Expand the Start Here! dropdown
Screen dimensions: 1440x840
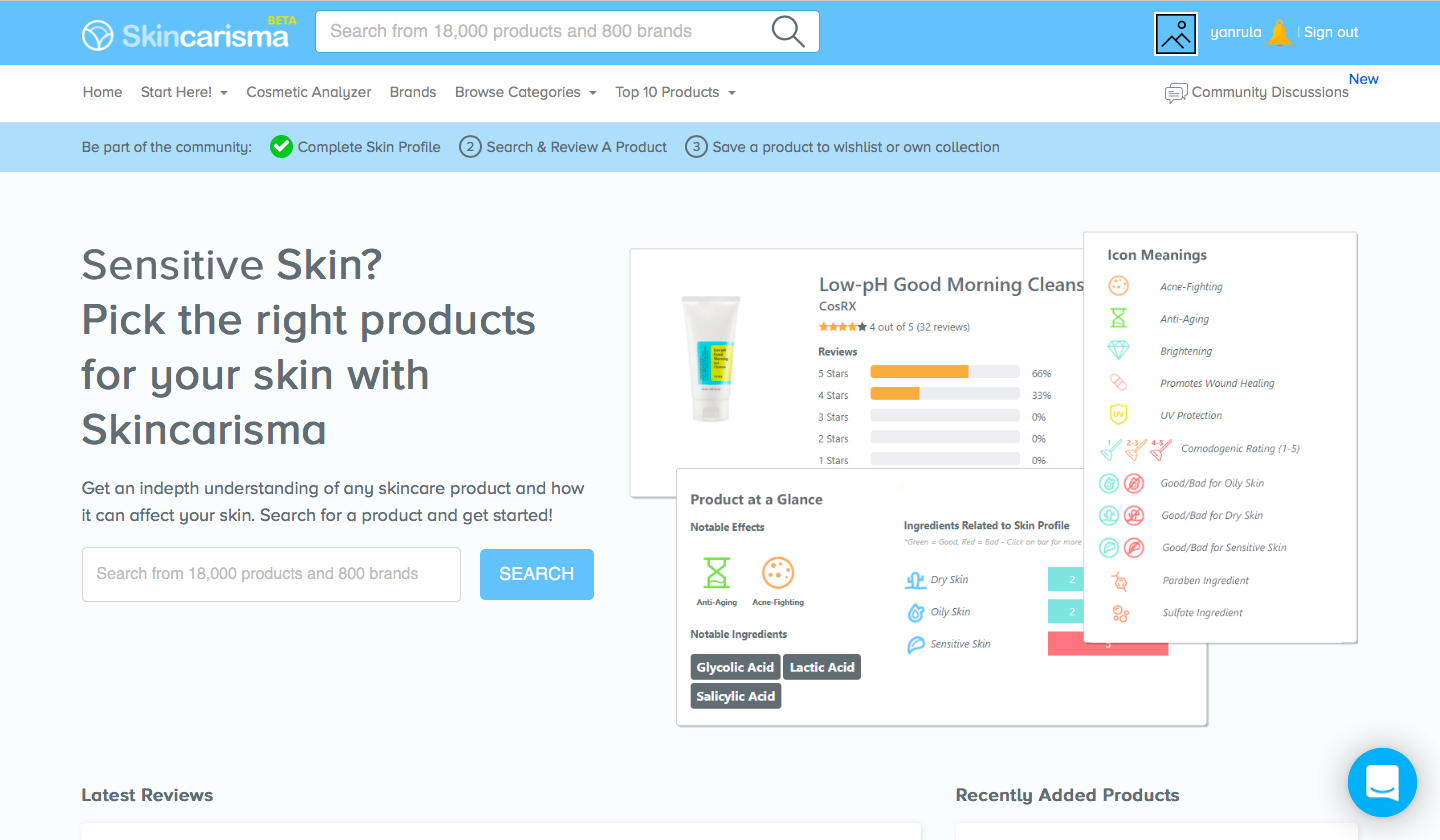[184, 92]
